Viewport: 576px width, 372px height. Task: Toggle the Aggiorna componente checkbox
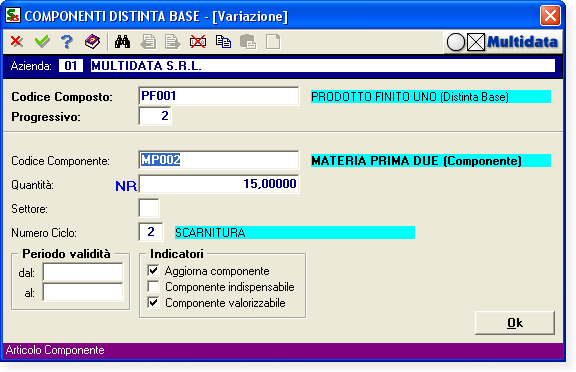153,271
